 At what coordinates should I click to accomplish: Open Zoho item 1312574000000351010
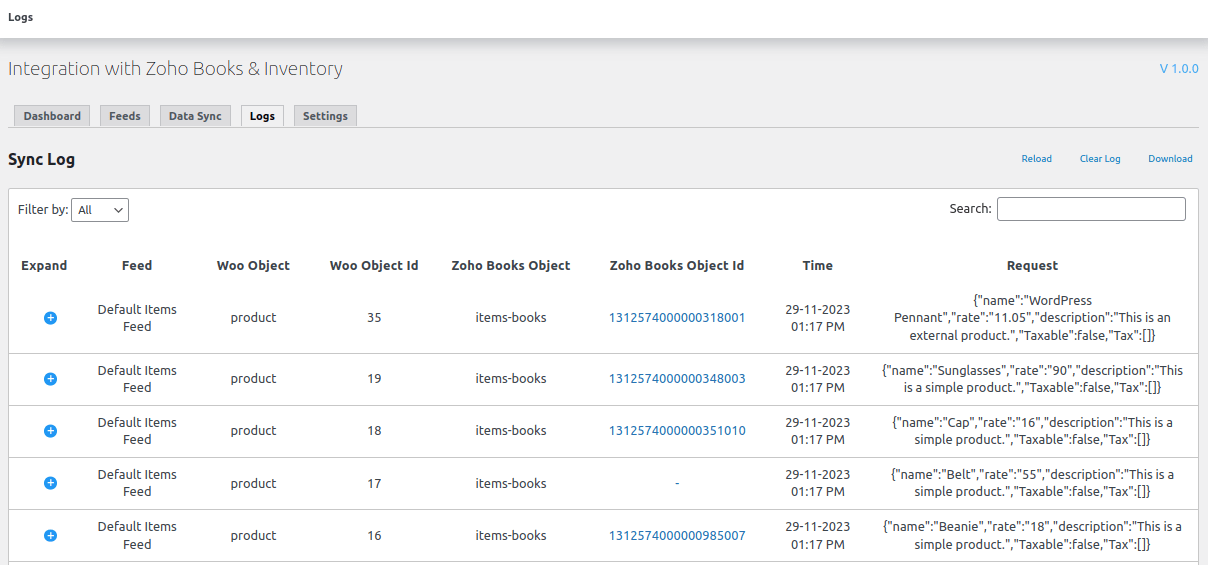pos(677,431)
